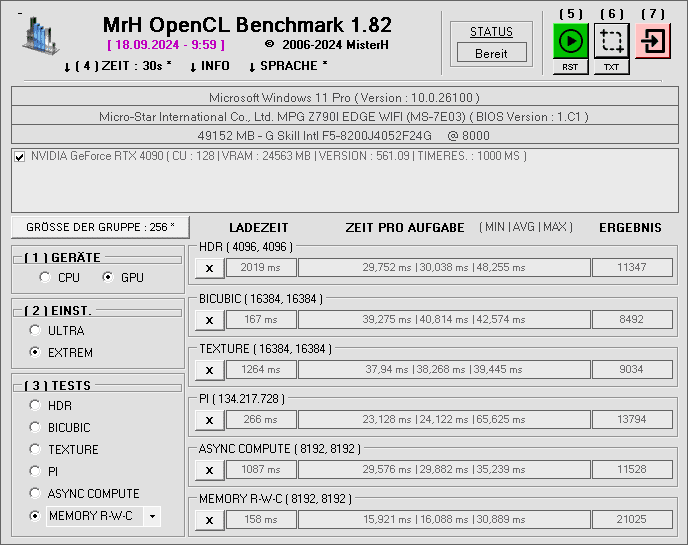Click HDR load time 2019 ms
This screenshot has height=545, width=688.
click(261, 267)
